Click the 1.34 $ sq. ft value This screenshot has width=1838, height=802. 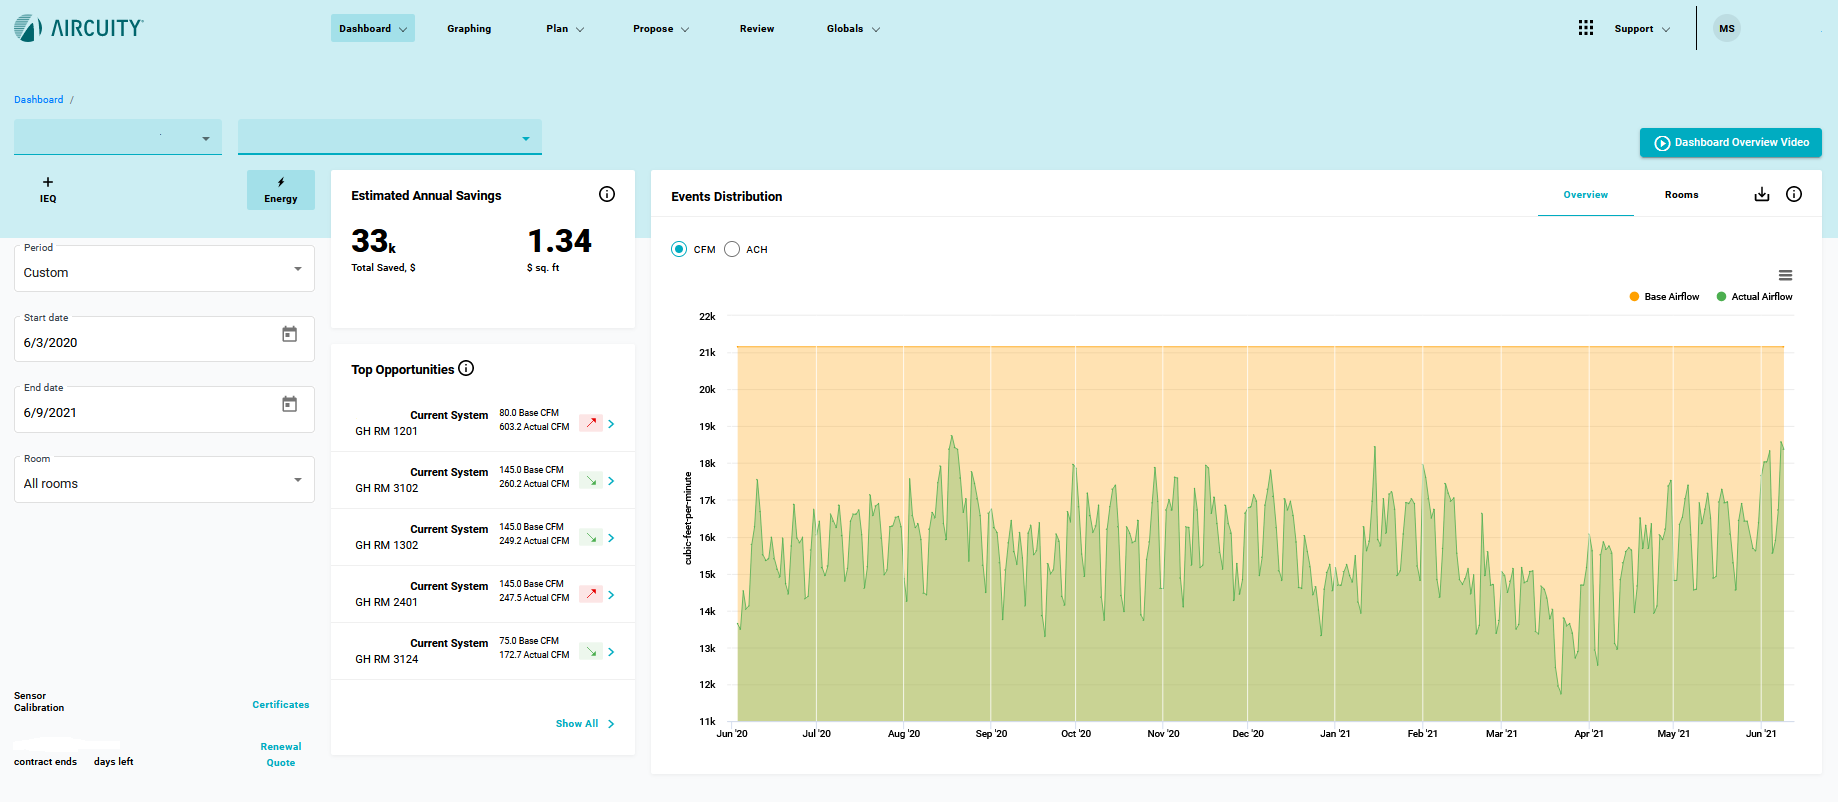pos(560,241)
